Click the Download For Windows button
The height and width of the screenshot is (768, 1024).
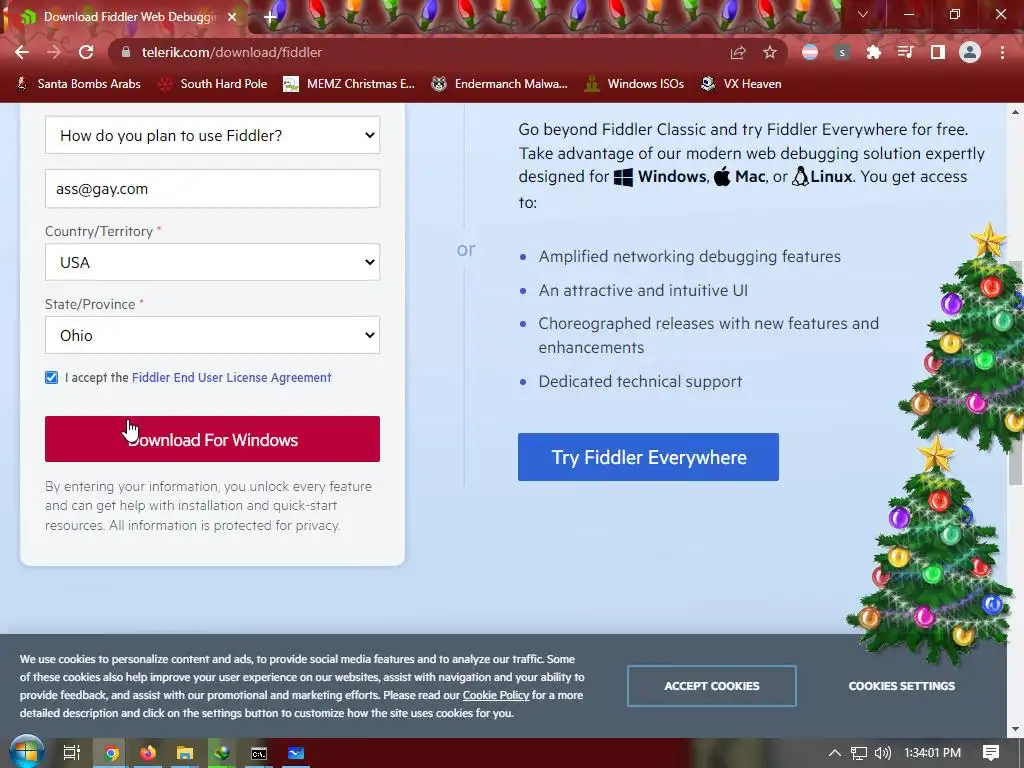pos(212,439)
